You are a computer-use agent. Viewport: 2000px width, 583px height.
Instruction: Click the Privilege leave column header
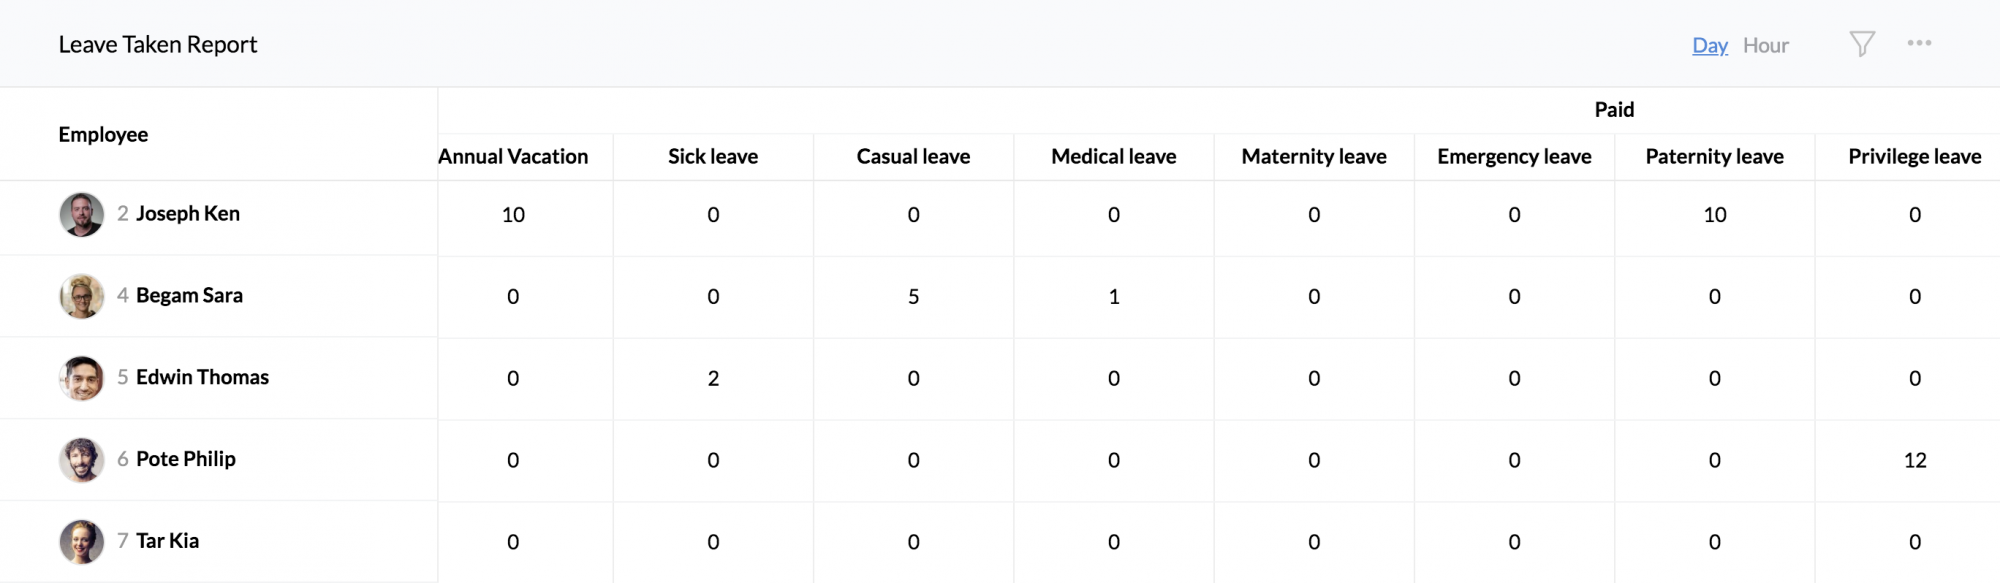click(x=1914, y=156)
